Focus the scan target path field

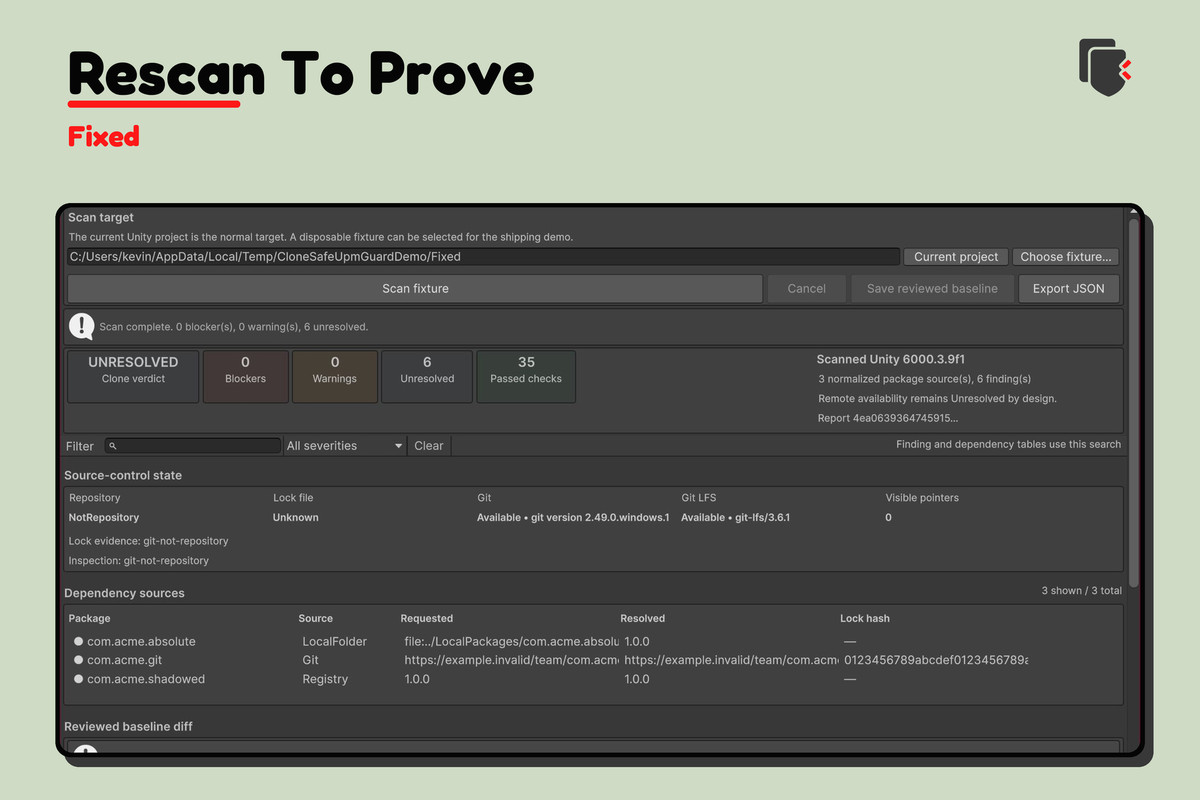click(x=483, y=257)
